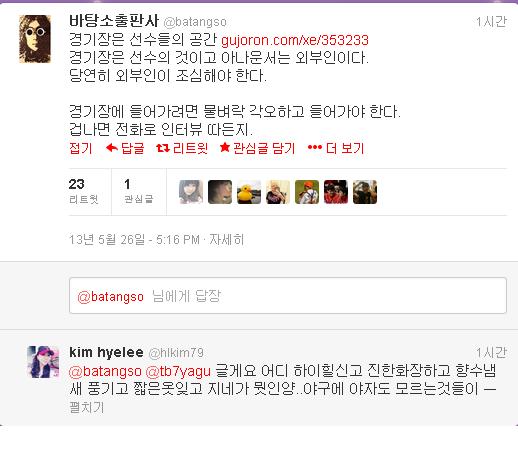Open the 바탕소출판사 profile avatar
518x450 pixels.
(x=35, y=39)
